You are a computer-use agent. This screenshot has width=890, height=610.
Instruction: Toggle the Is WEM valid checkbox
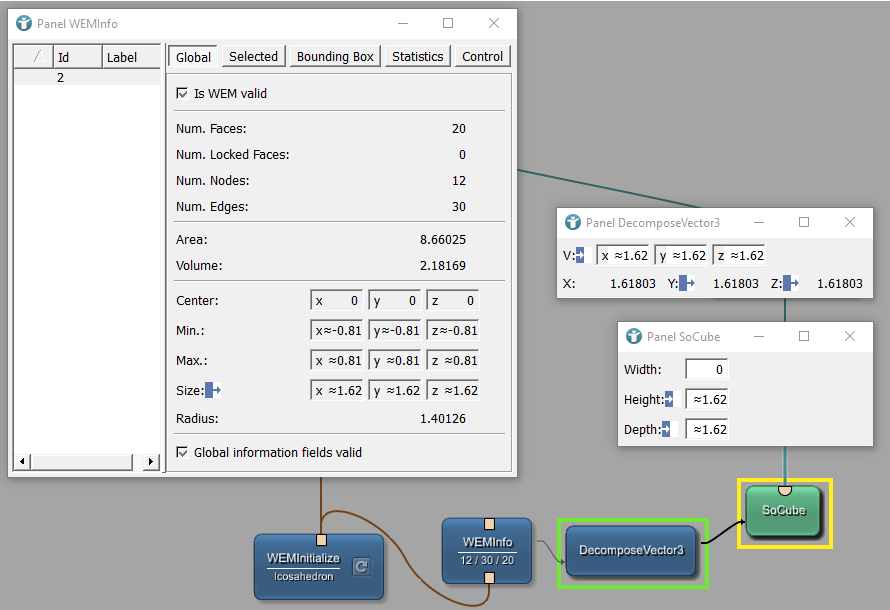[182, 93]
